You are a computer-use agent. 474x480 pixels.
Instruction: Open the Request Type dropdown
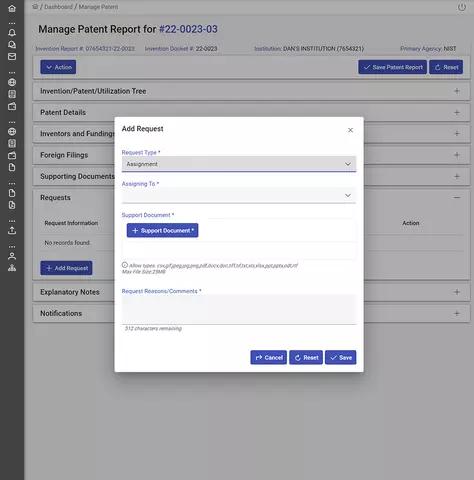239,164
